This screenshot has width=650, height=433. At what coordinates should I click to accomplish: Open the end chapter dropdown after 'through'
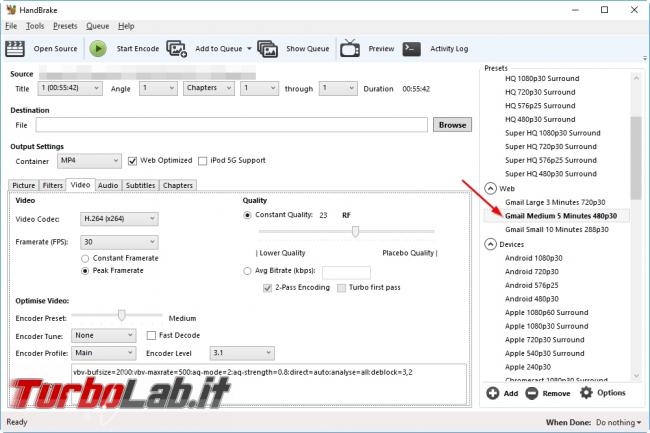click(x=338, y=88)
